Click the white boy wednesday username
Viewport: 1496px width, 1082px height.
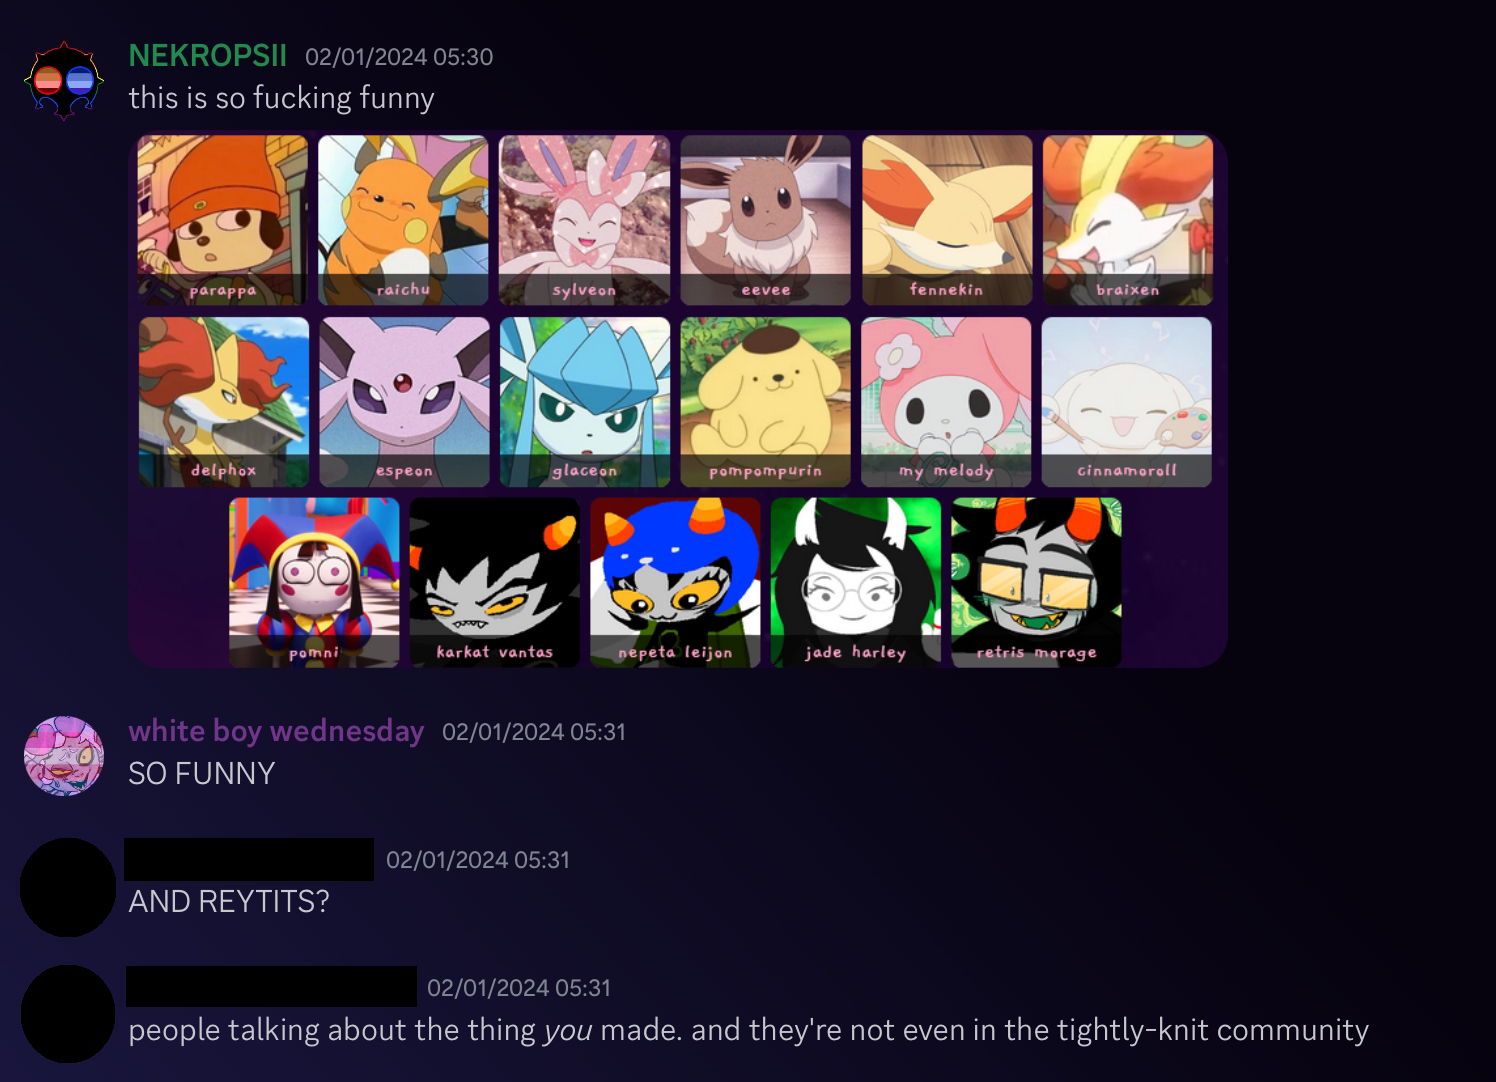(276, 731)
